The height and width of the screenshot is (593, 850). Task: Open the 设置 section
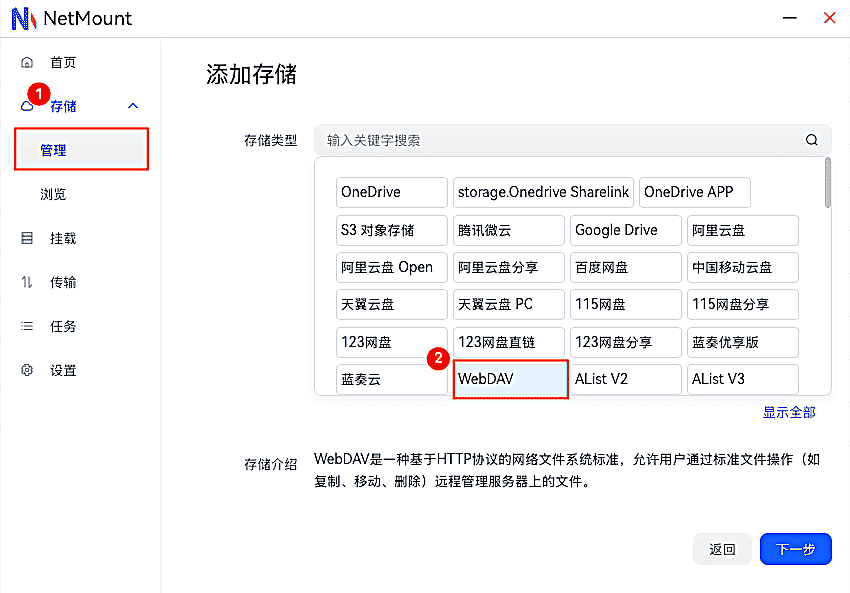pyautogui.click(x=63, y=370)
